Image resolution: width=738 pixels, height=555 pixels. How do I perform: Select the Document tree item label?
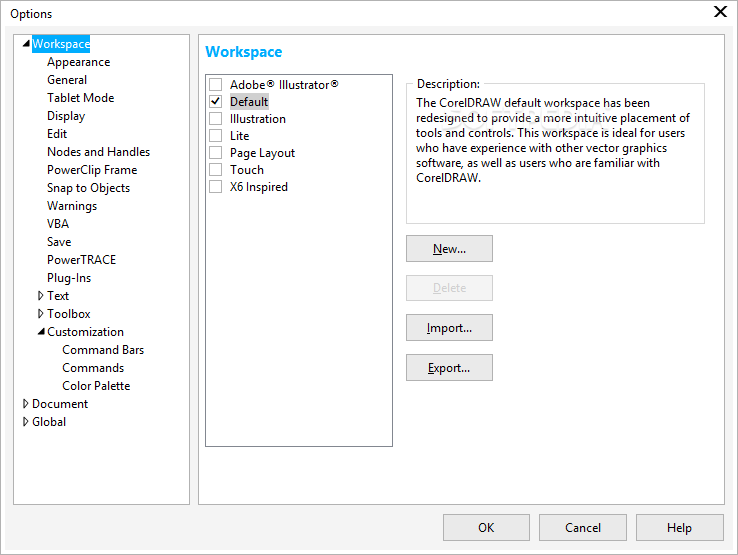[x=60, y=404]
